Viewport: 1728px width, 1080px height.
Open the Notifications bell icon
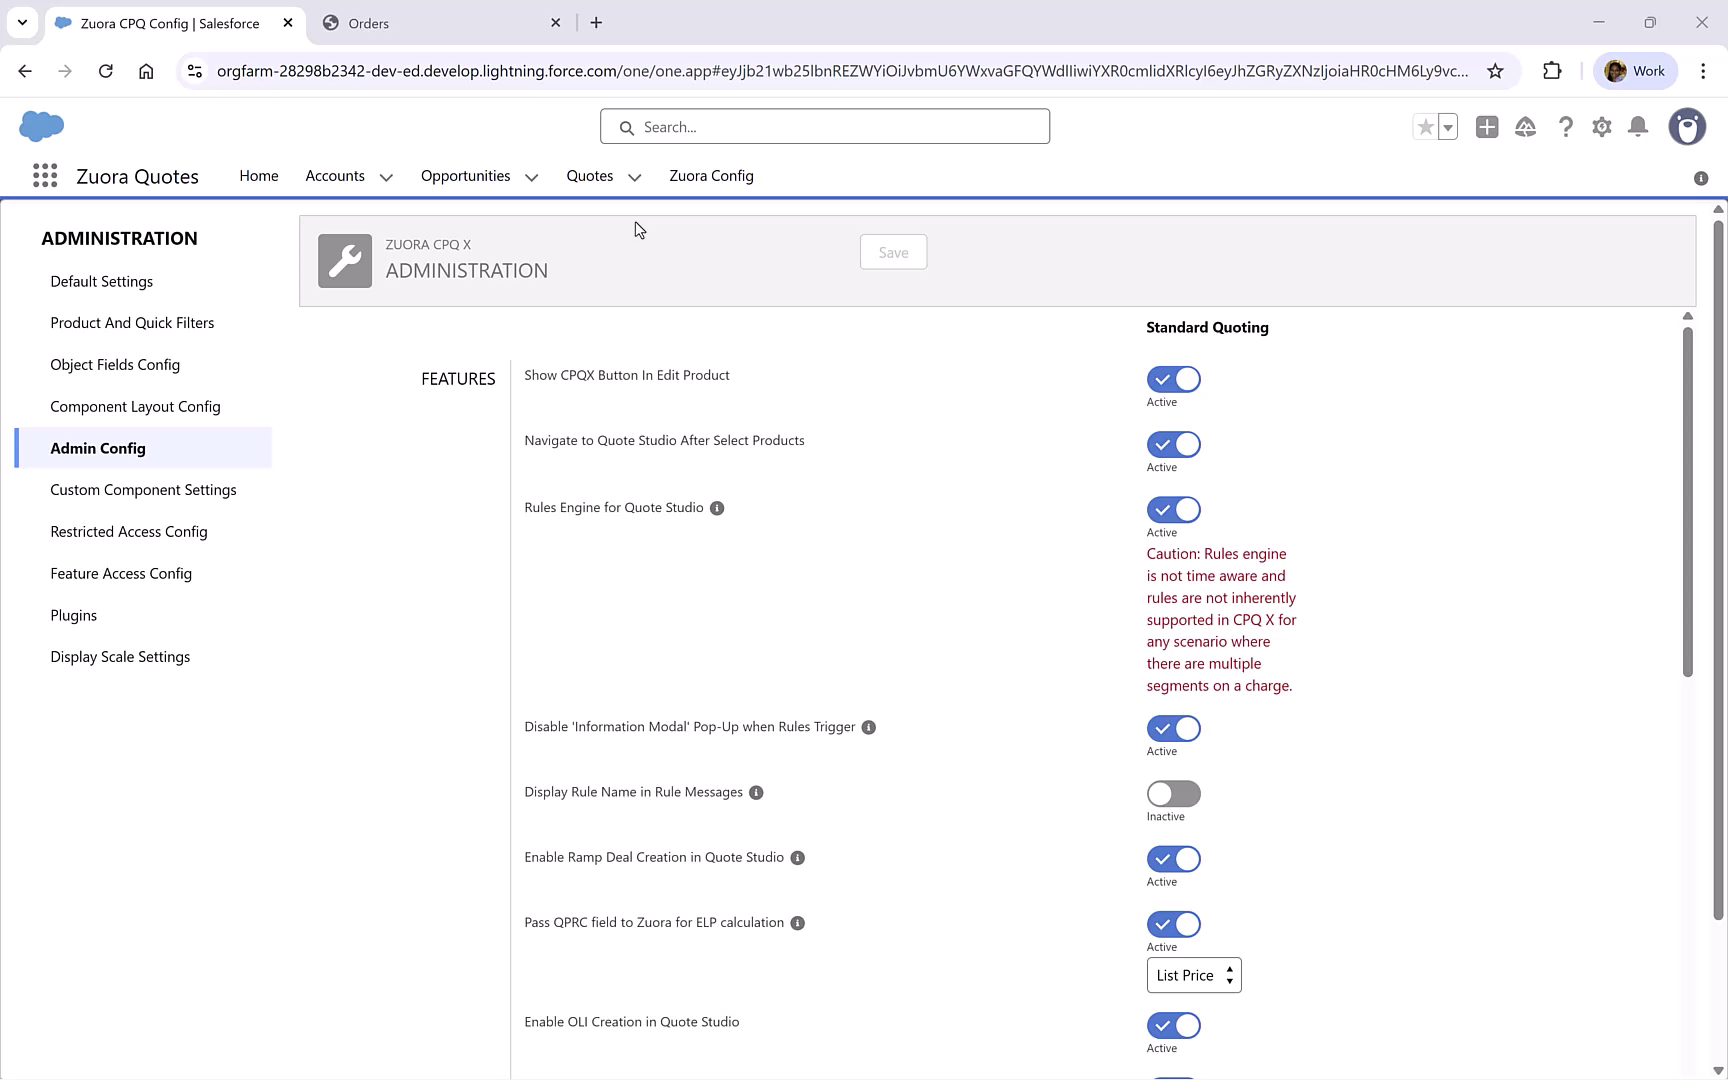click(1638, 127)
